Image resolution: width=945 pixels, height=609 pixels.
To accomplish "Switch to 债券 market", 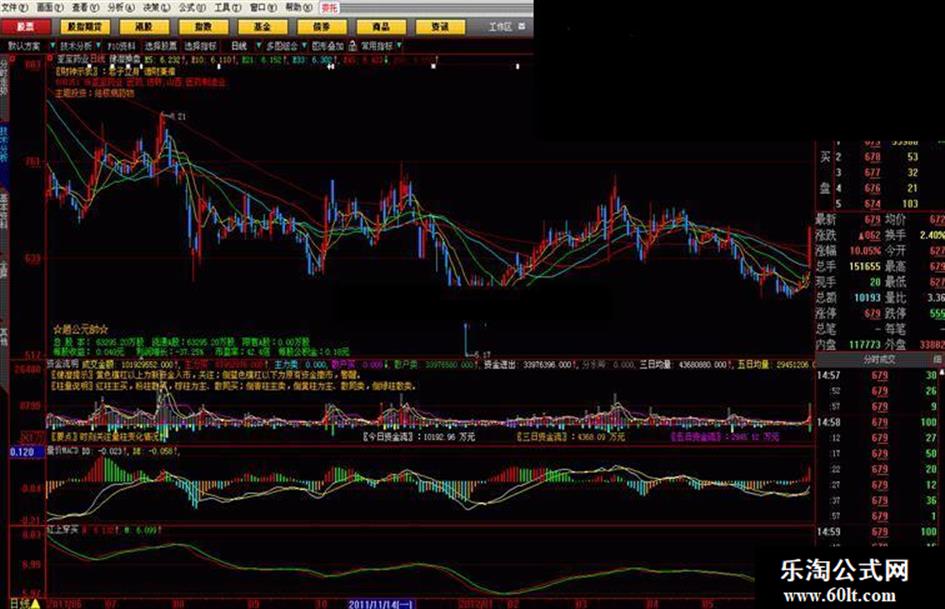I will tap(322, 27).
